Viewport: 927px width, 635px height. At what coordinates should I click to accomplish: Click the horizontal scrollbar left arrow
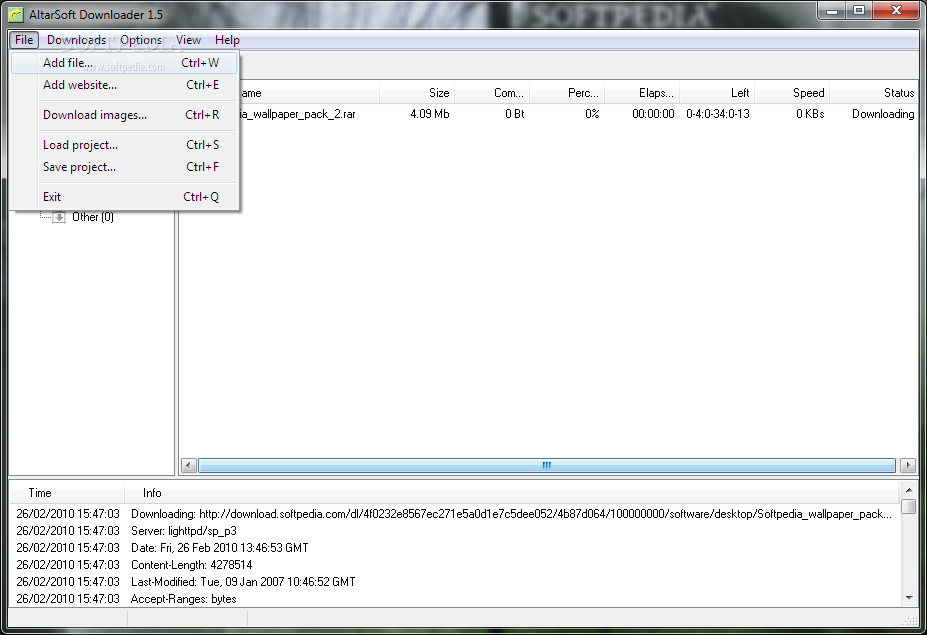point(189,465)
